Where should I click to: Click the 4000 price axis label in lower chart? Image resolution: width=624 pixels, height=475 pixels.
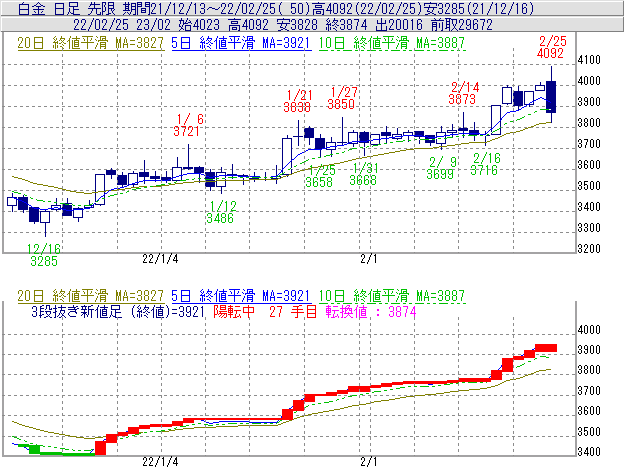(589, 330)
